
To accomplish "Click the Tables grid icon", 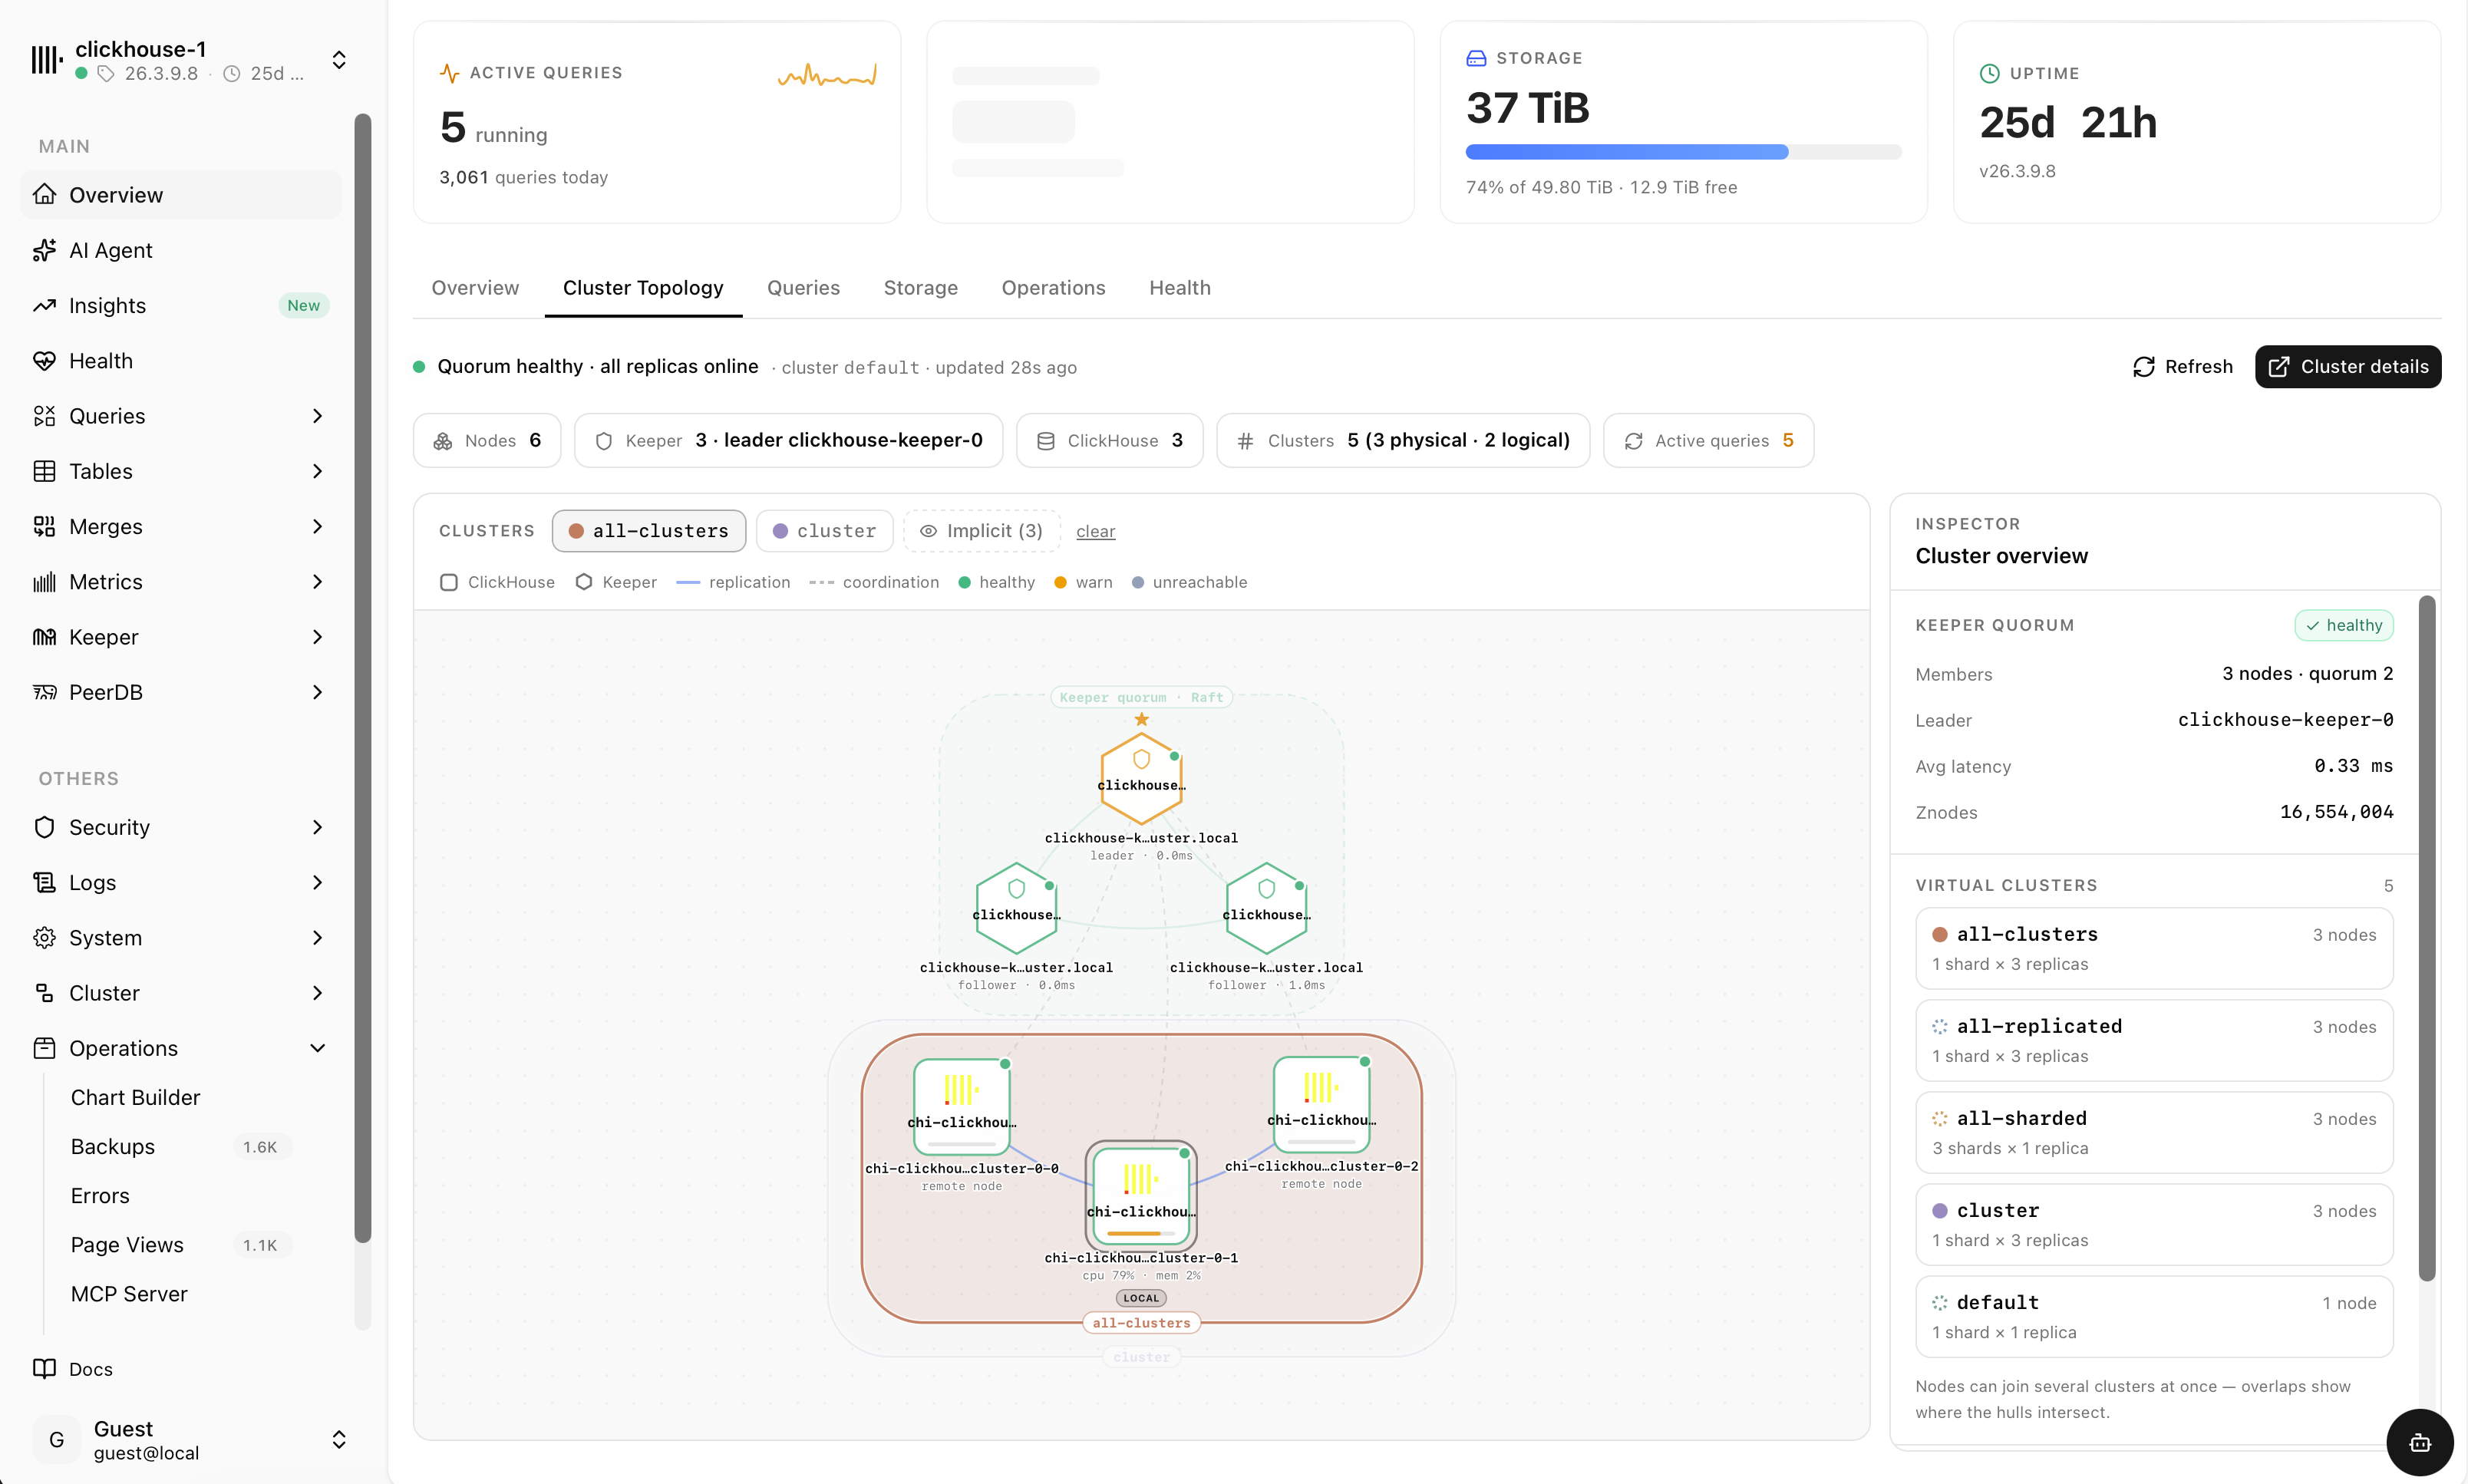I will pyautogui.click(x=44, y=471).
